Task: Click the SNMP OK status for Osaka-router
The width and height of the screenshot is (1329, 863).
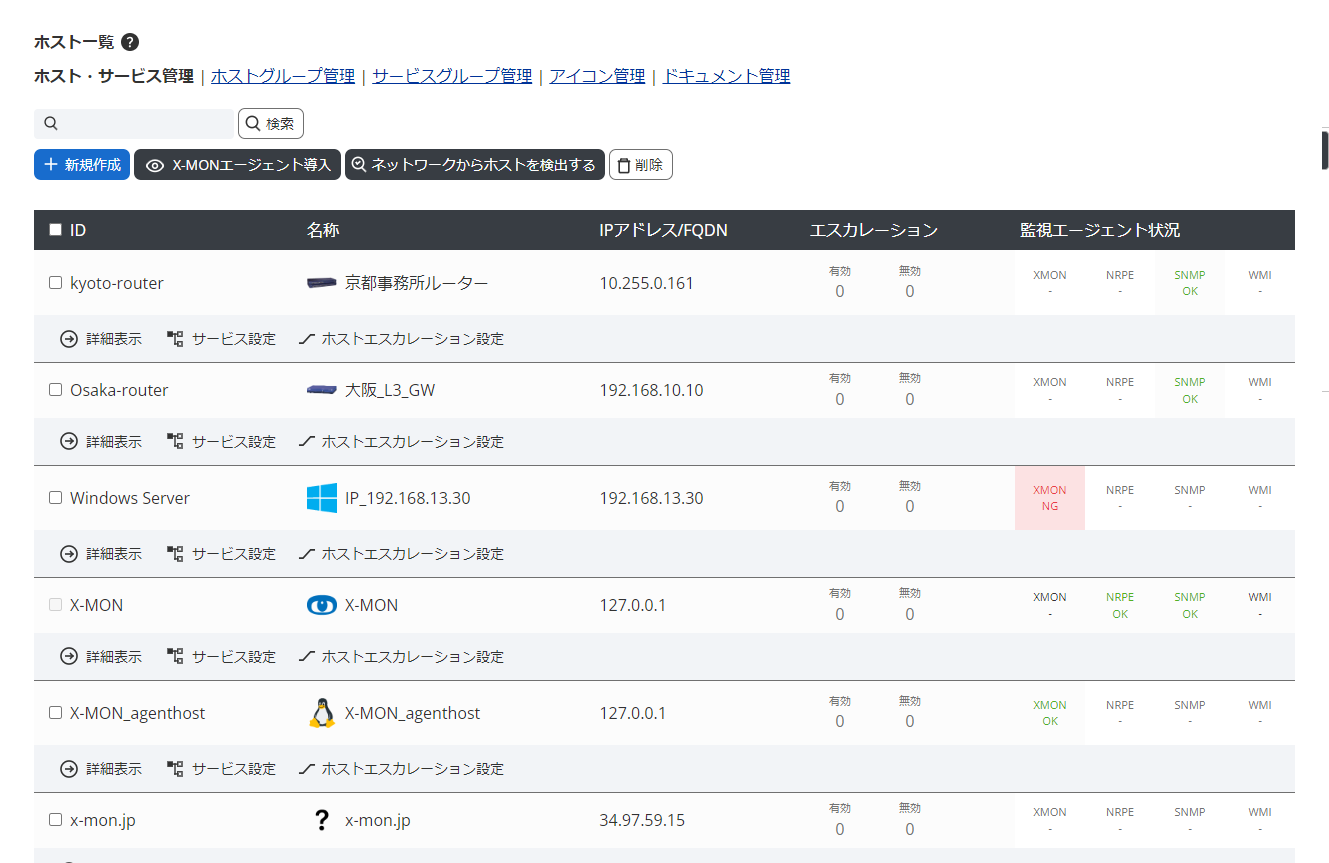Action: pyautogui.click(x=1190, y=390)
